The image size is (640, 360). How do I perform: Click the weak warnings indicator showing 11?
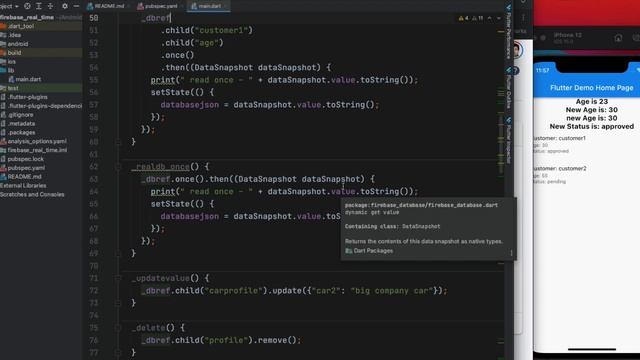478,18
